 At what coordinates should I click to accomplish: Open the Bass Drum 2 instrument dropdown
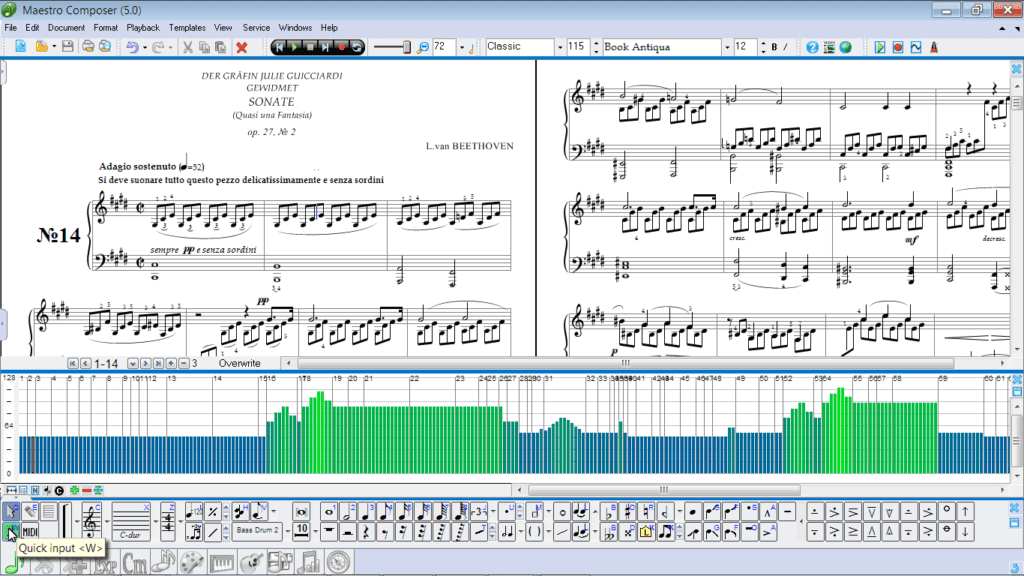pyautogui.click(x=287, y=531)
